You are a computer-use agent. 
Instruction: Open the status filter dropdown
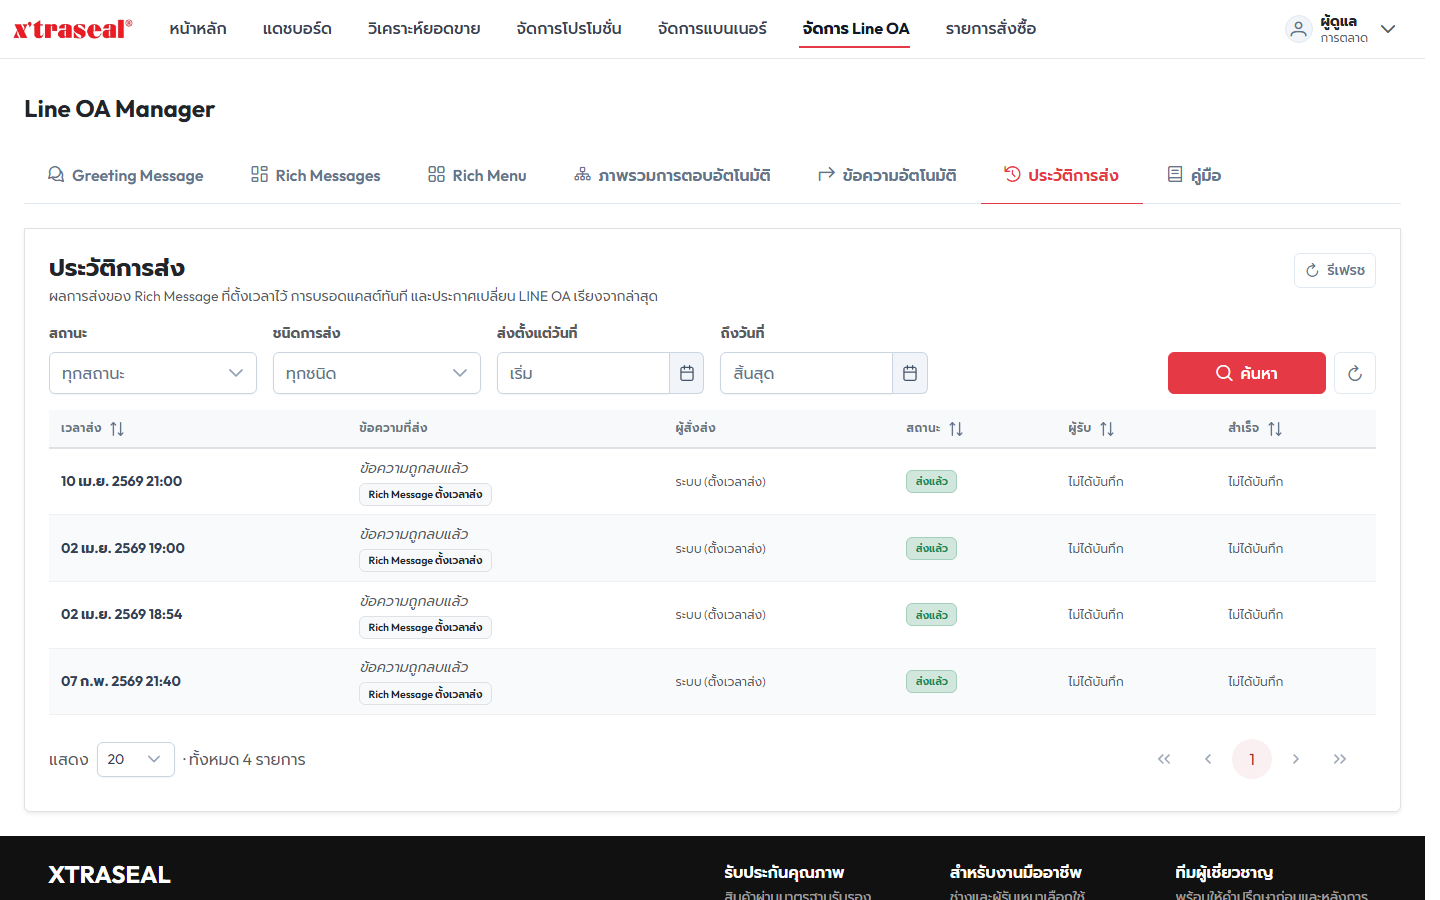pos(153,373)
